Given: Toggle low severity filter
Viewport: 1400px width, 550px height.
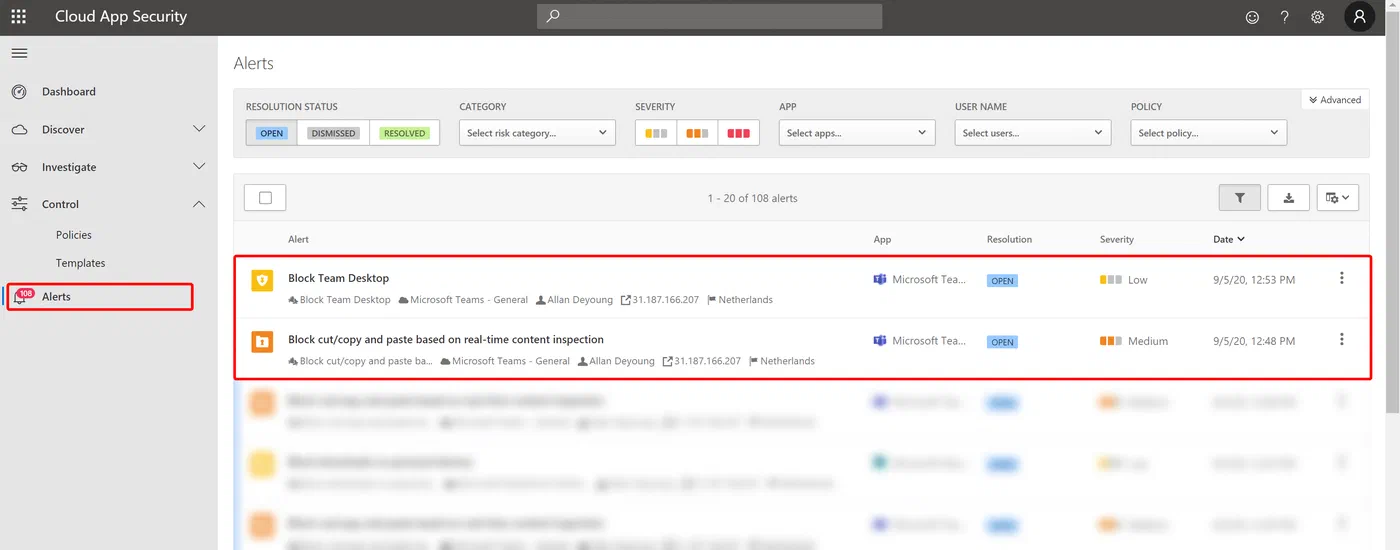Looking at the screenshot, I should pos(656,133).
